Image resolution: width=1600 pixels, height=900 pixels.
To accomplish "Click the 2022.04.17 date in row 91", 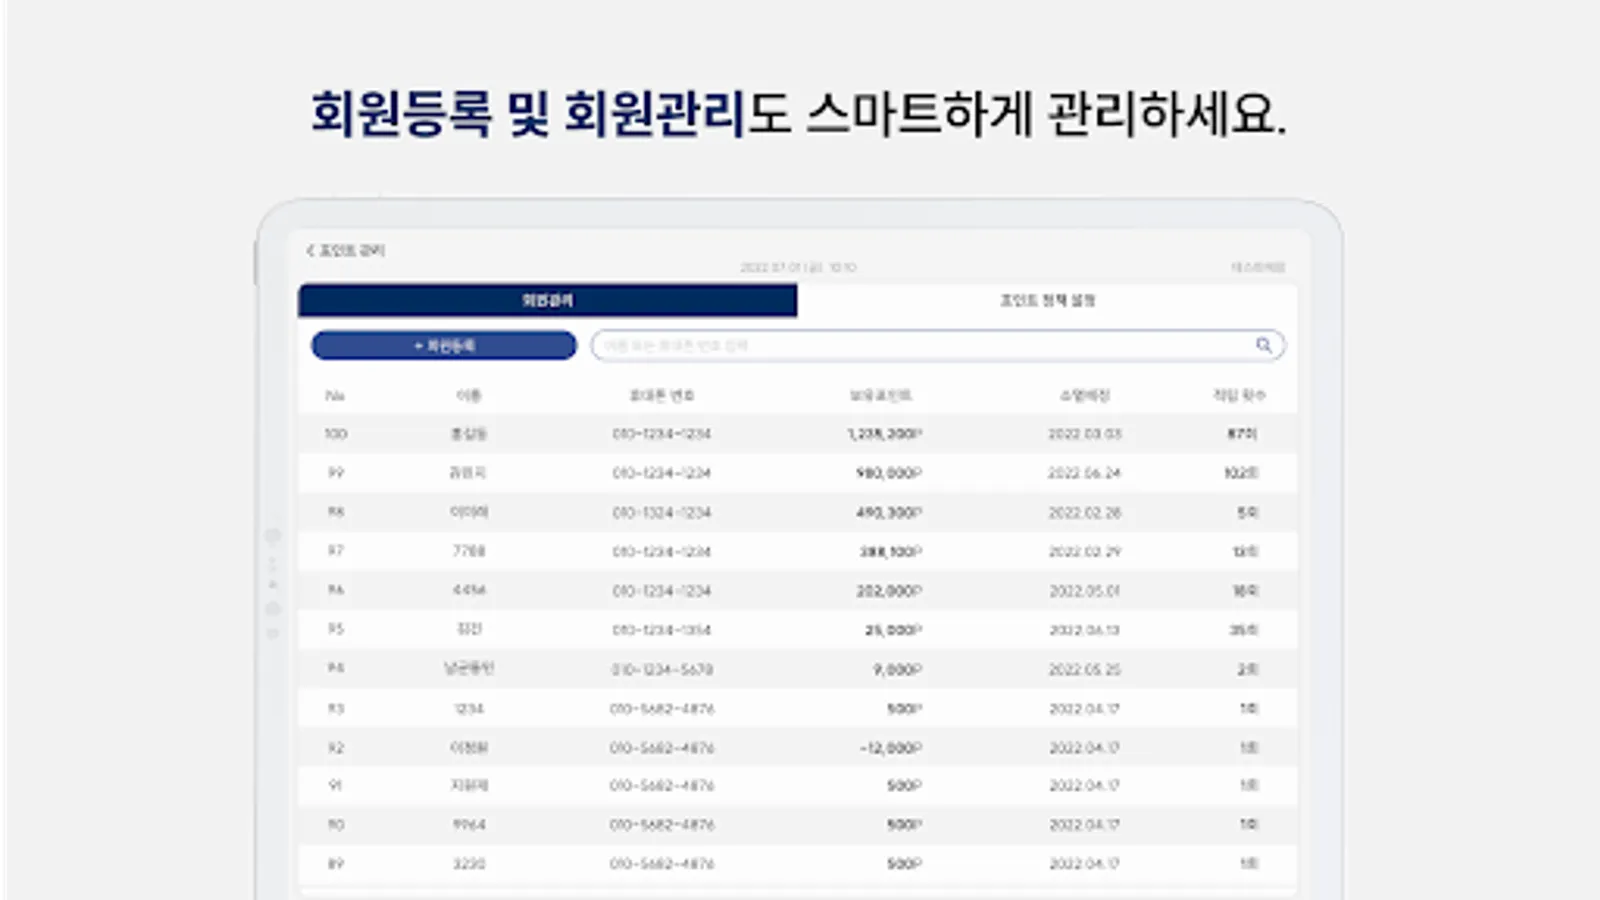I will click(x=1085, y=786).
